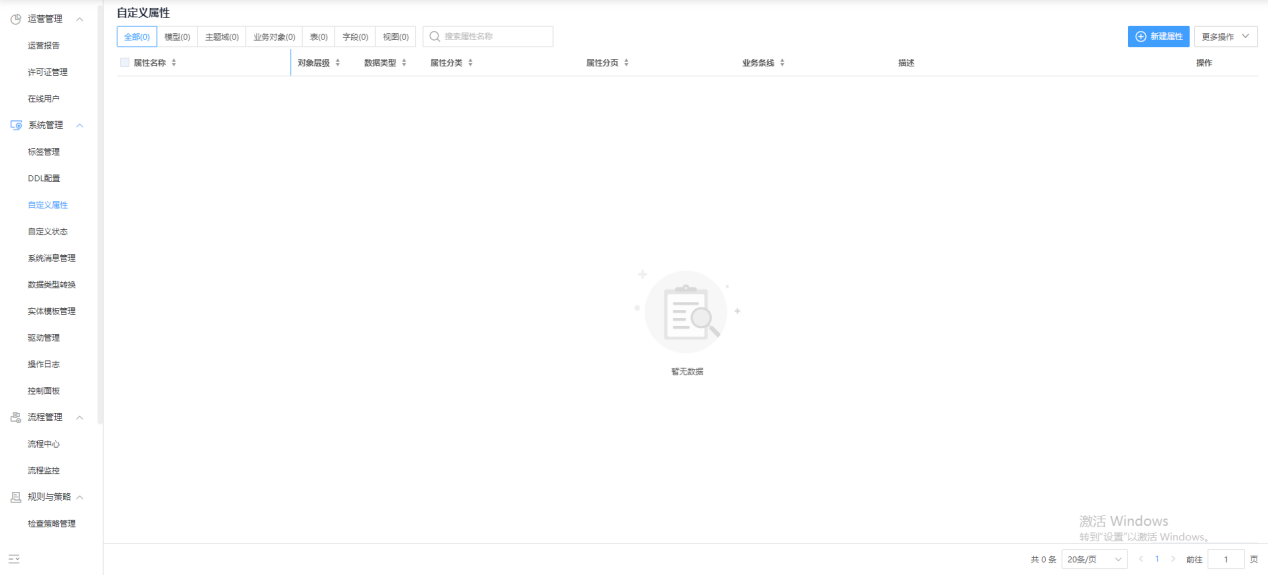Tick the select-all checkbox beside 属性名称
The height and width of the screenshot is (575, 1268).
125,63
